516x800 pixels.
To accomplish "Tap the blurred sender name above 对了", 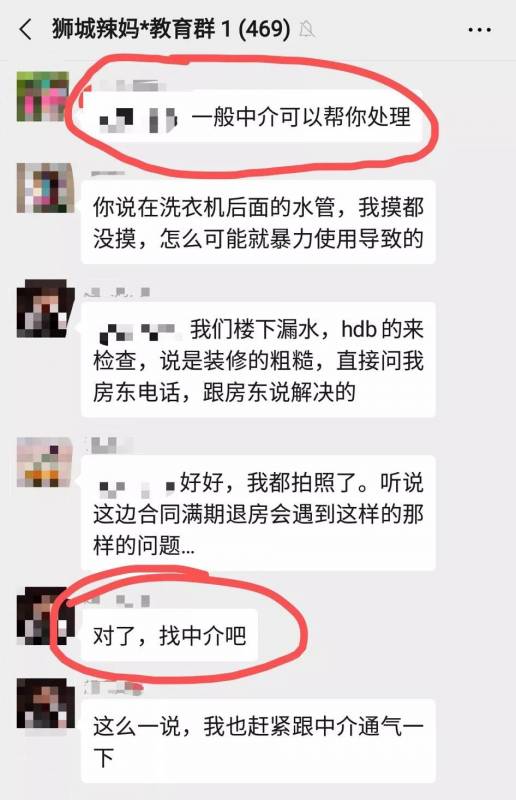I will tap(120, 601).
